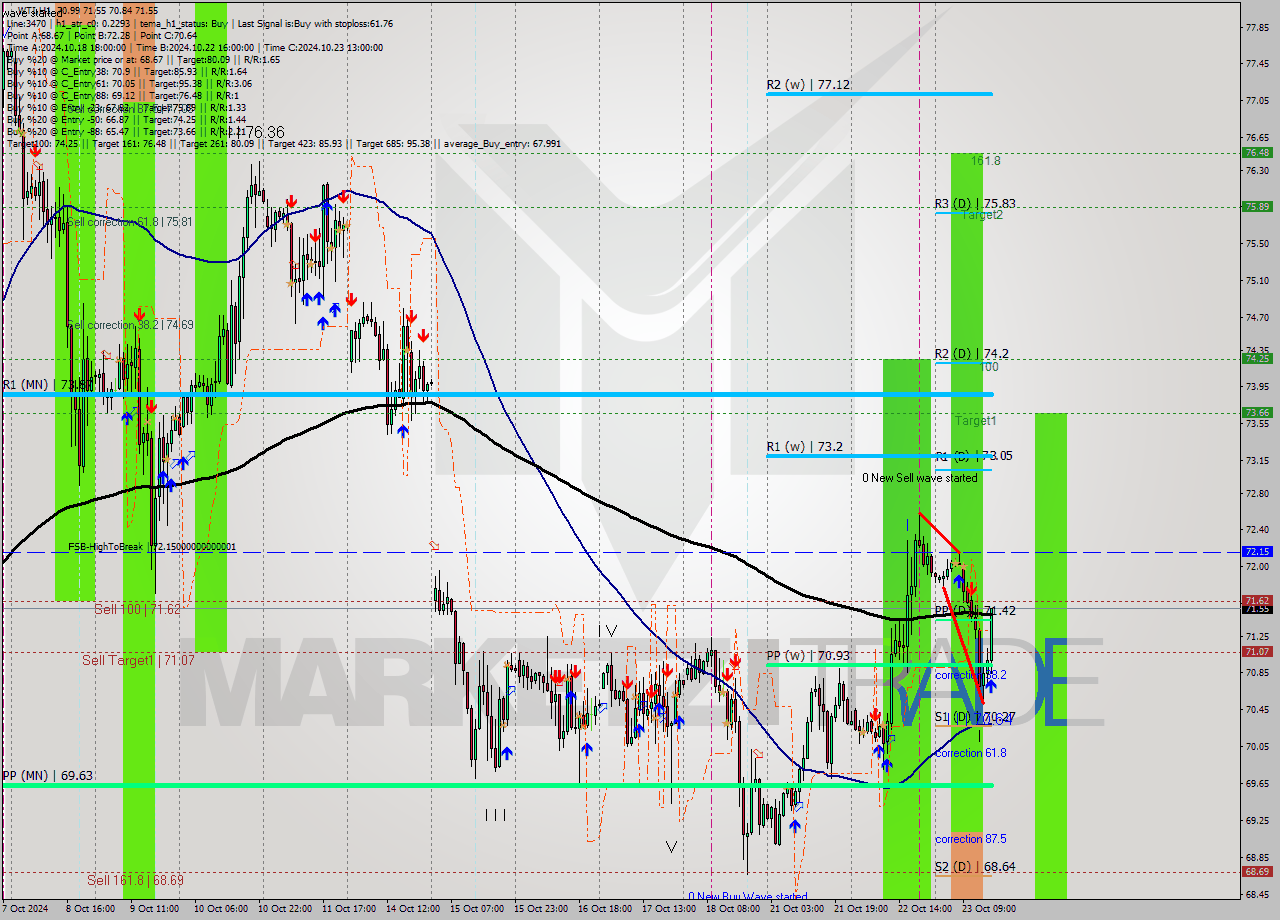1280x920 pixels.
Task: Select the 'I I I' wave count label
Action: click(x=495, y=815)
